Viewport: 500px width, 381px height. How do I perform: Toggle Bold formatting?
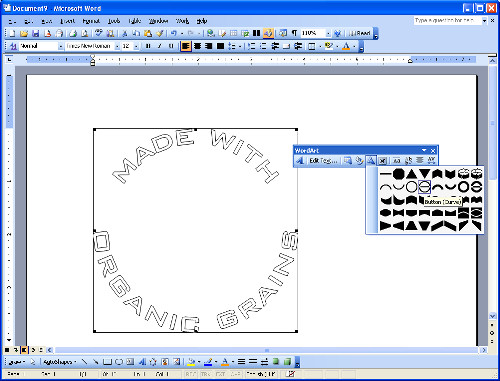point(148,46)
